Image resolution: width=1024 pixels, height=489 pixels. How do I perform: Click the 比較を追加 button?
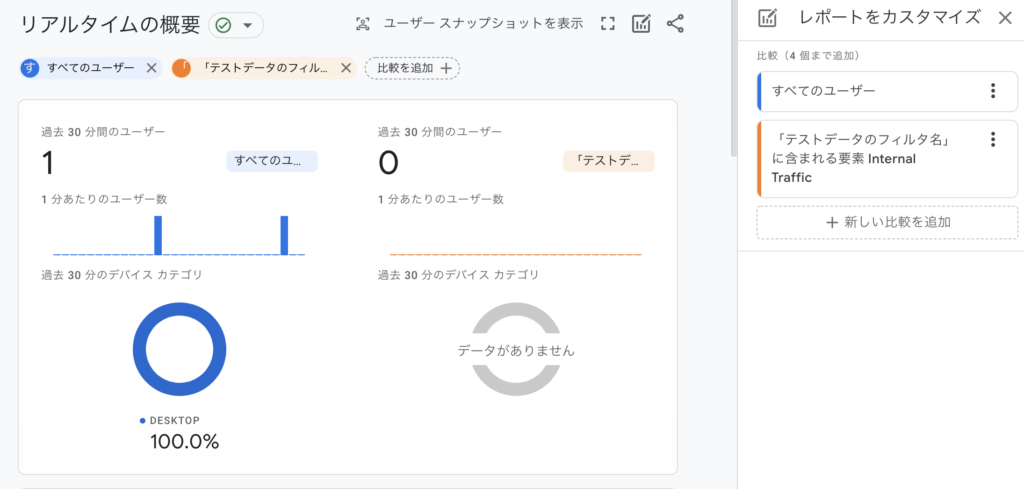pyautogui.click(x=412, y=68)
